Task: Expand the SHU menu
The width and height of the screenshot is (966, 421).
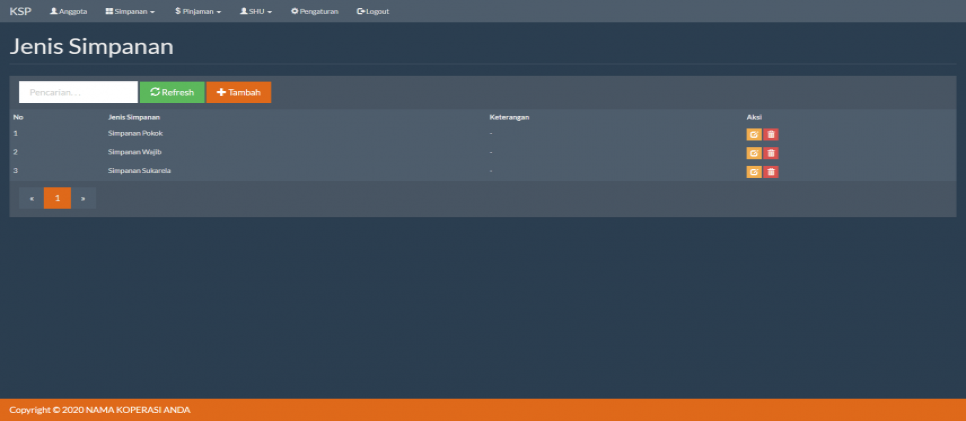Action: click(256, 11)
